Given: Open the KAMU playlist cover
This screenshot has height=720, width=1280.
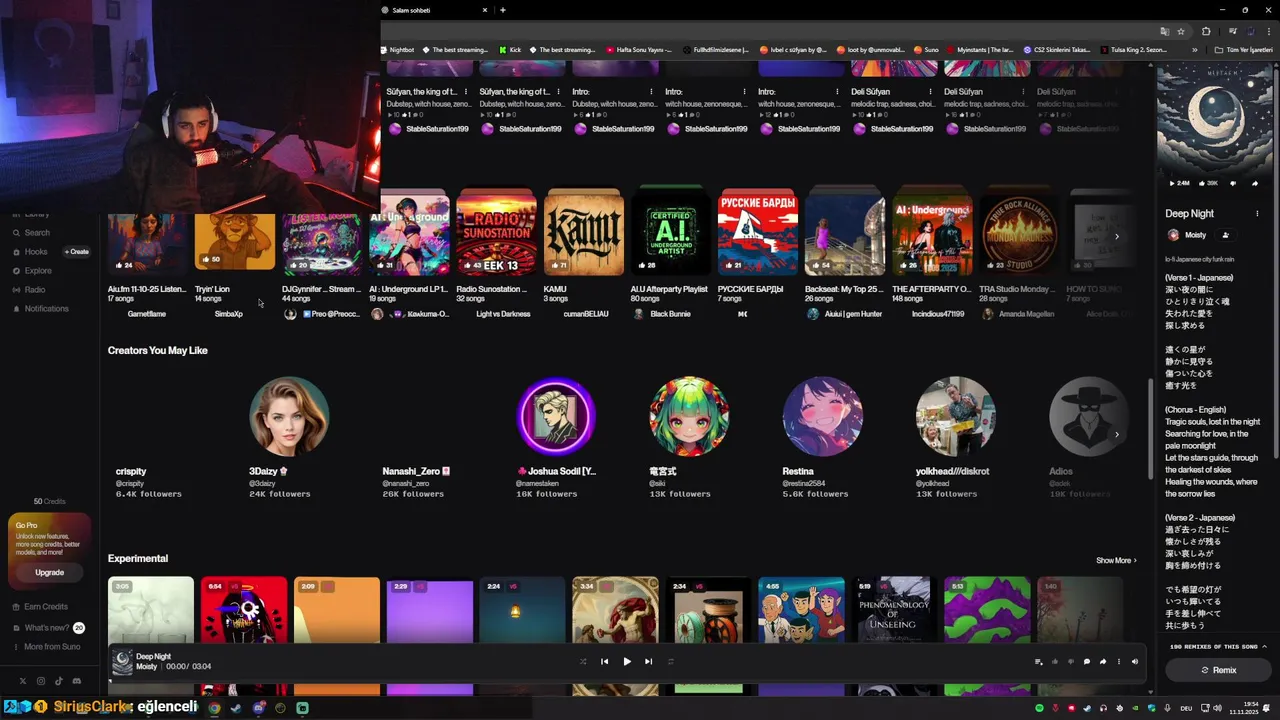Looking at the screenshot, I should pyautogui.click(x=583, y=232).
